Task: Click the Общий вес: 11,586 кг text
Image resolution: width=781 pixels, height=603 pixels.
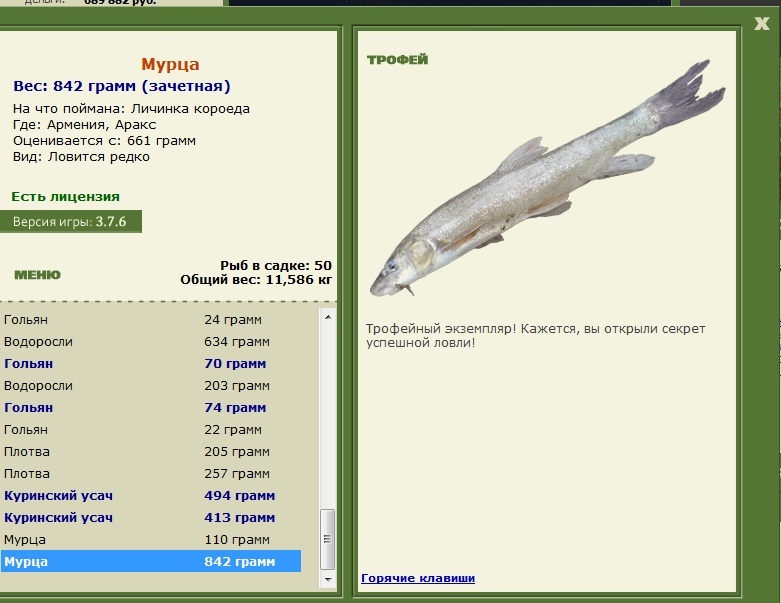Action: pyautogui.click(x=256, y=279)
